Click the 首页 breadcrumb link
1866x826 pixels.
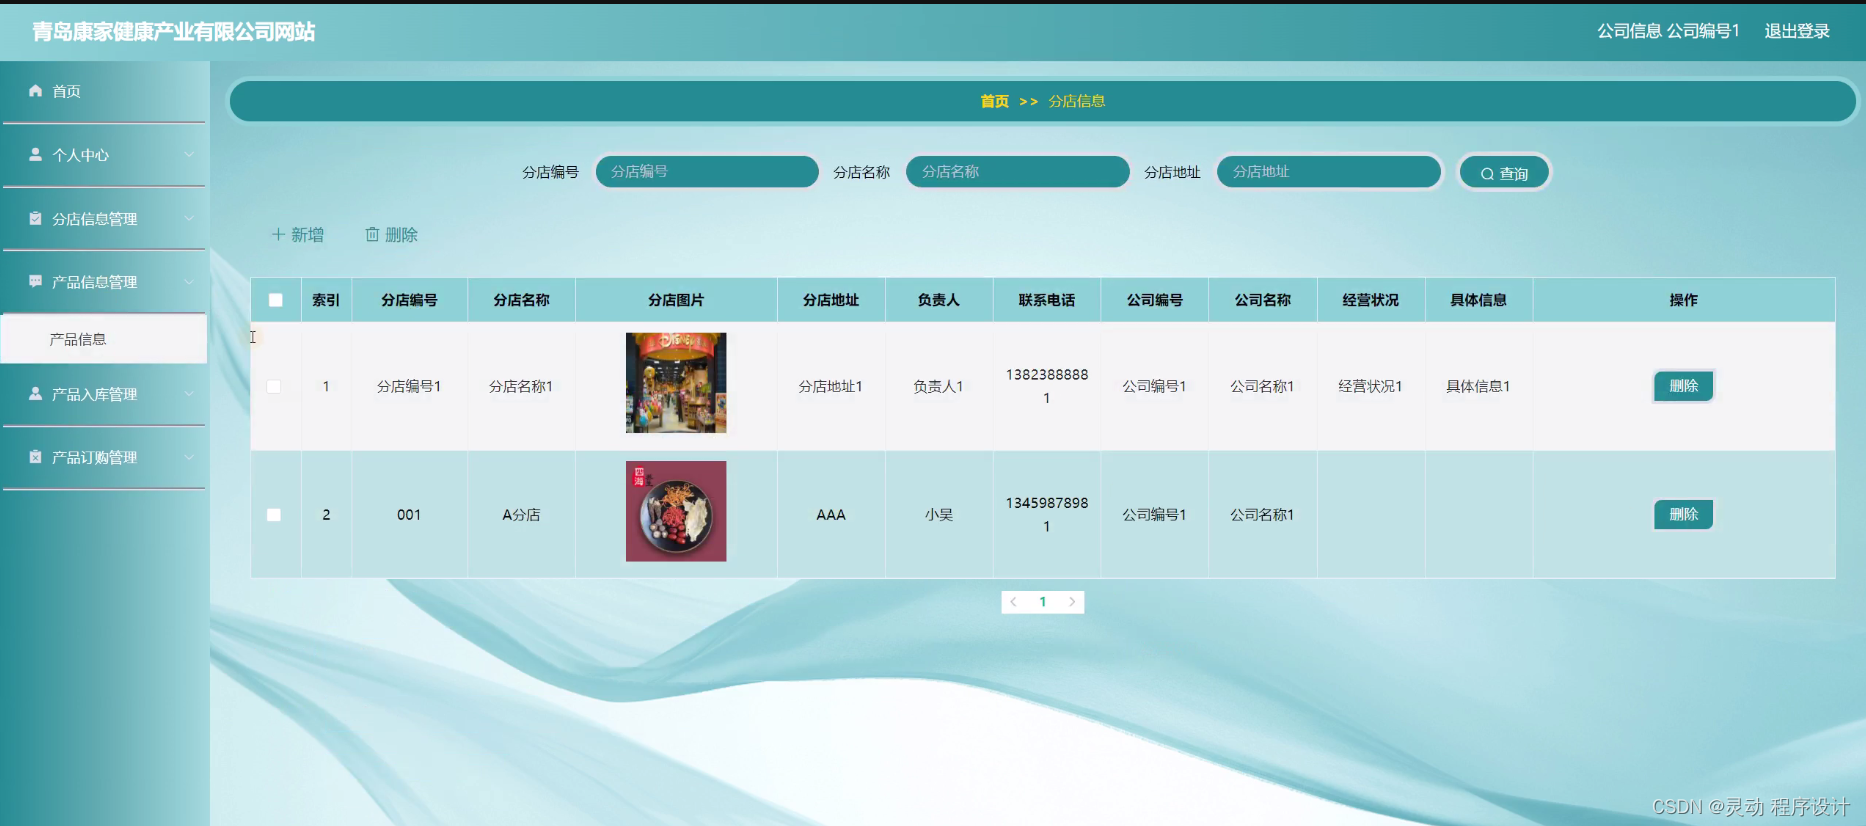coord(994,101)
